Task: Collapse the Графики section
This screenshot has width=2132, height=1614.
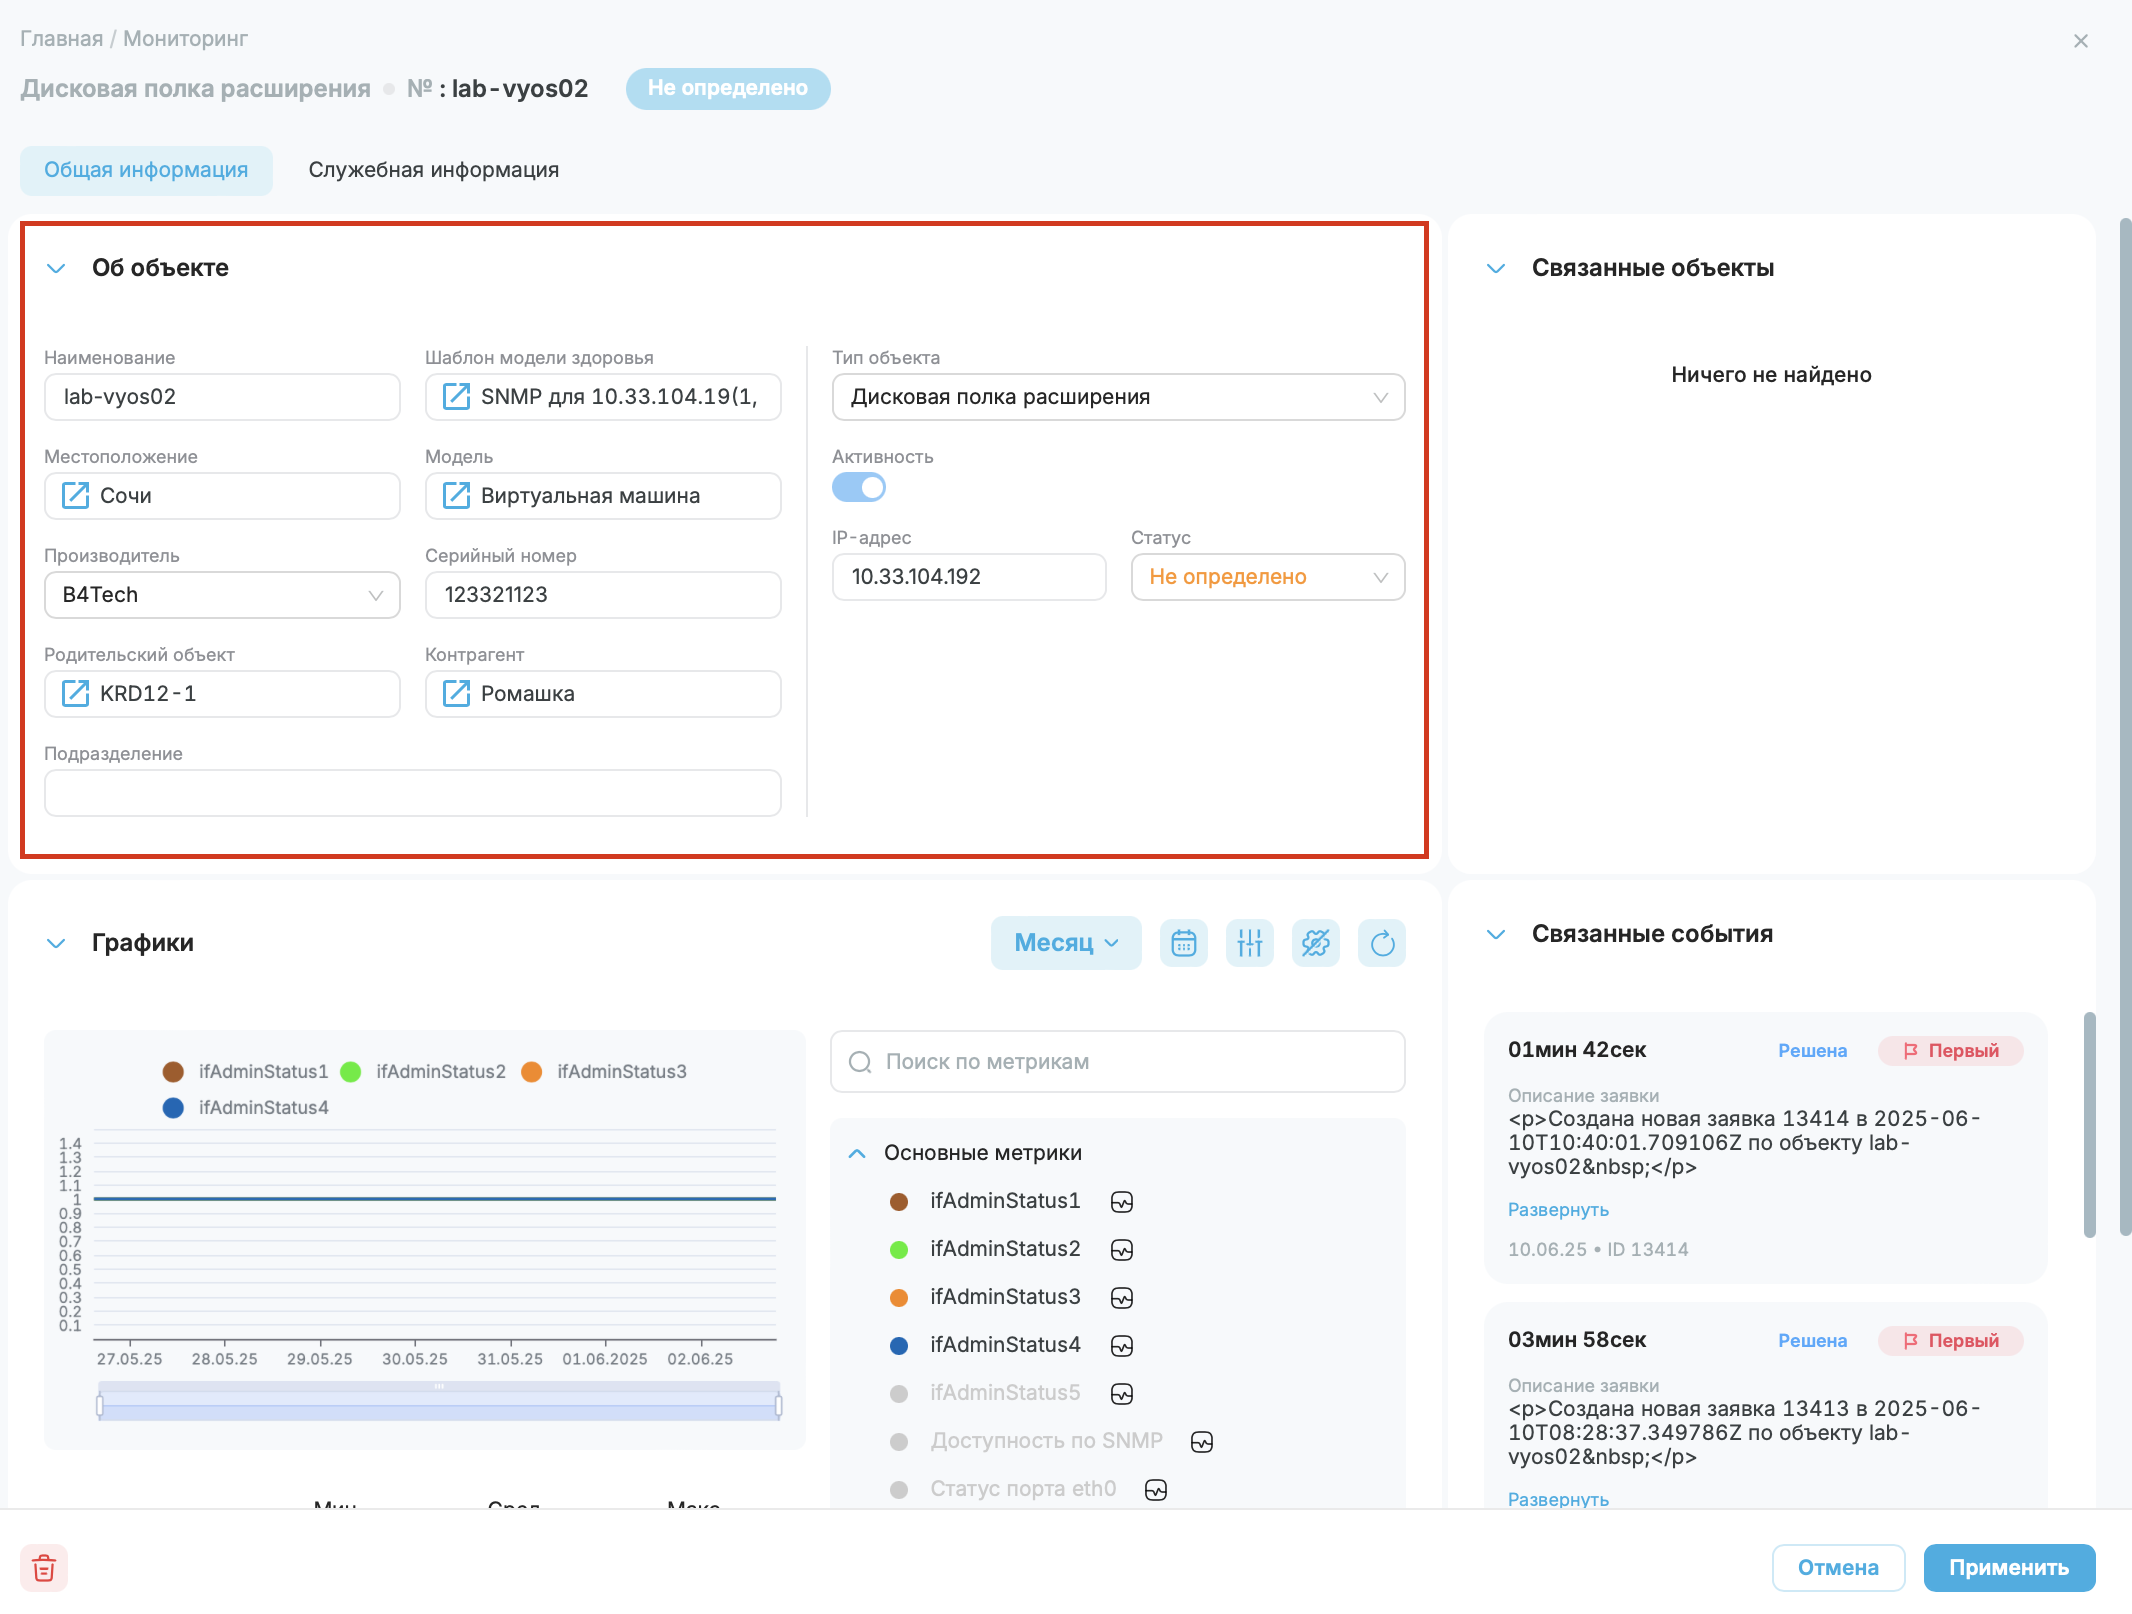Action: point(56,943)
